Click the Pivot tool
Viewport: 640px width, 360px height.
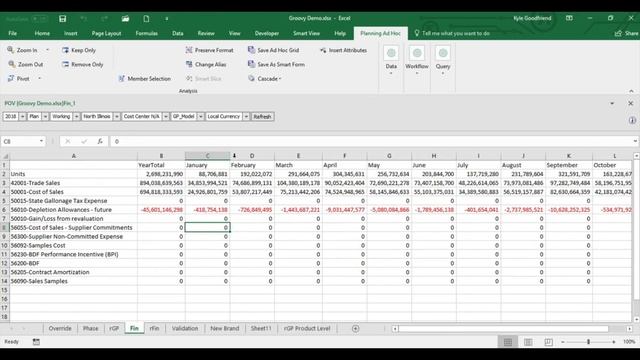pyautogui.click(x=19, y=79)
